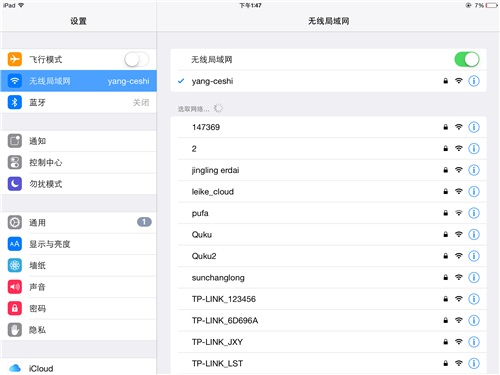
Task: Open Bluetooth (蓝牙) settings
Action: pos(79,102)
